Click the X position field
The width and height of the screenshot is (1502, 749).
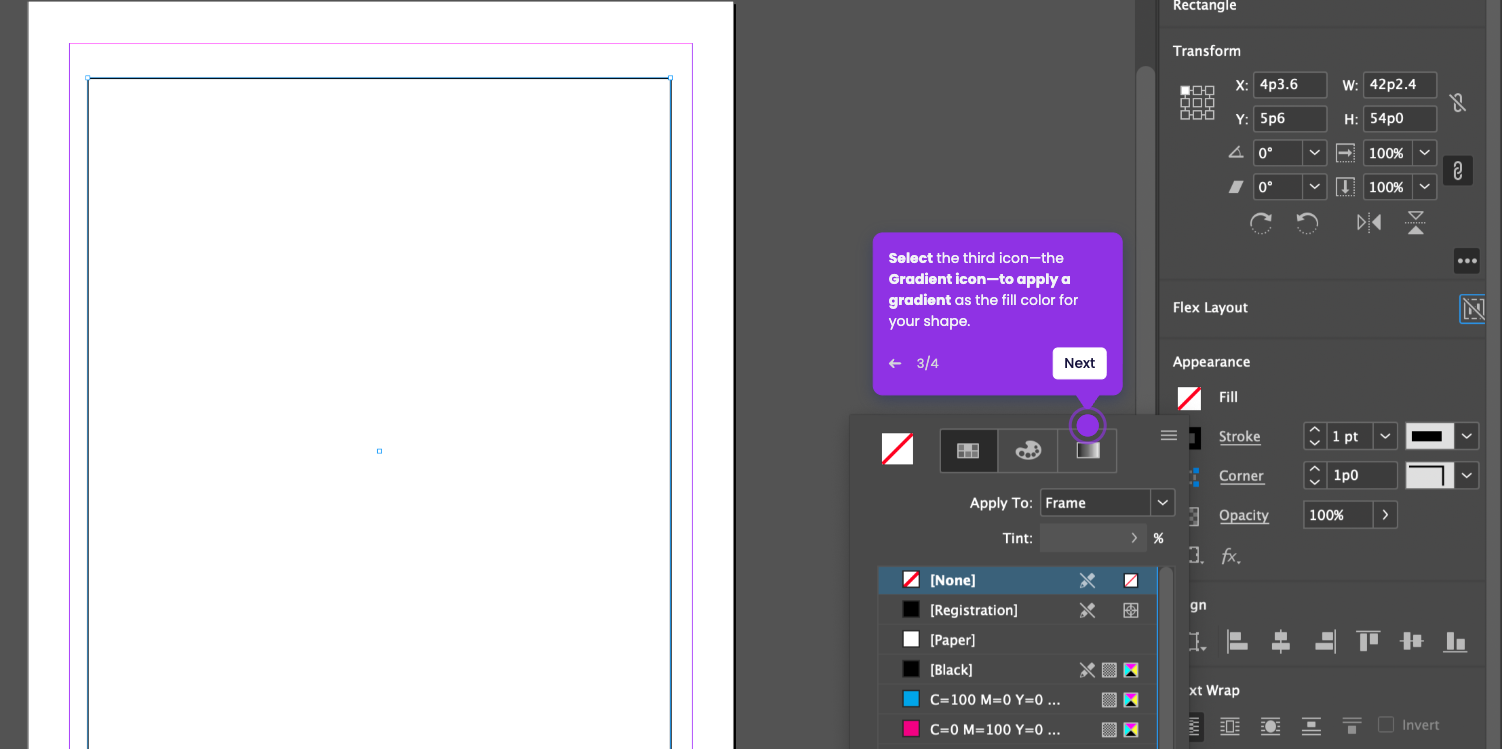[x=1290, y=85]
